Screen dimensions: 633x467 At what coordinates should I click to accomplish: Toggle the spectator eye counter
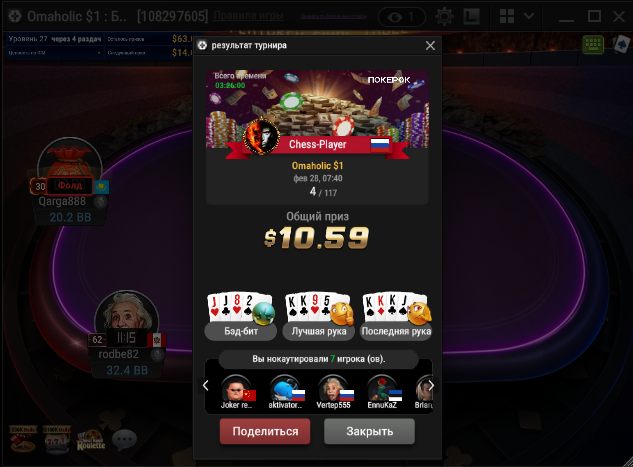pos(402,17)
